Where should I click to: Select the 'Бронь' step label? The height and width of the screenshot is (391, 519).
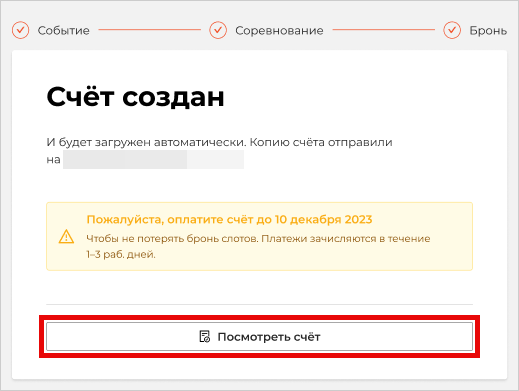pyautogui.click(x=488, y=31)
